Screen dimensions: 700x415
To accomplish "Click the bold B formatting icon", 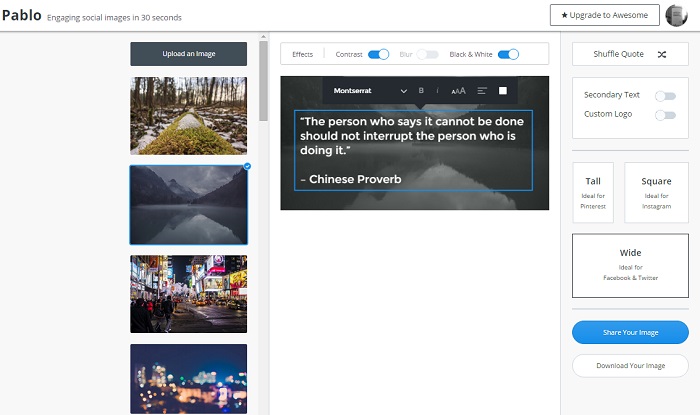I will coord(421,91).
